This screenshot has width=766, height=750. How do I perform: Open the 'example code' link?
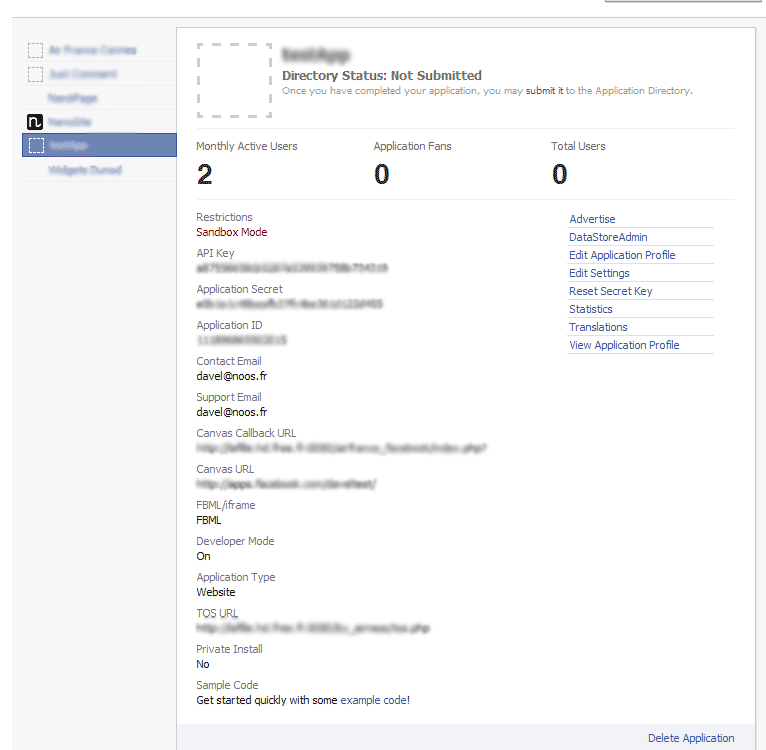[374, 700]
